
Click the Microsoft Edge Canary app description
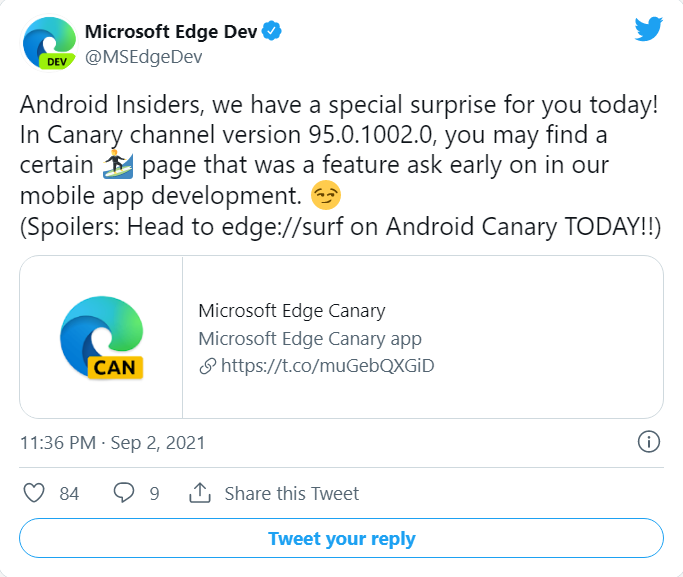pyautogui.click(x=309, y=338)
